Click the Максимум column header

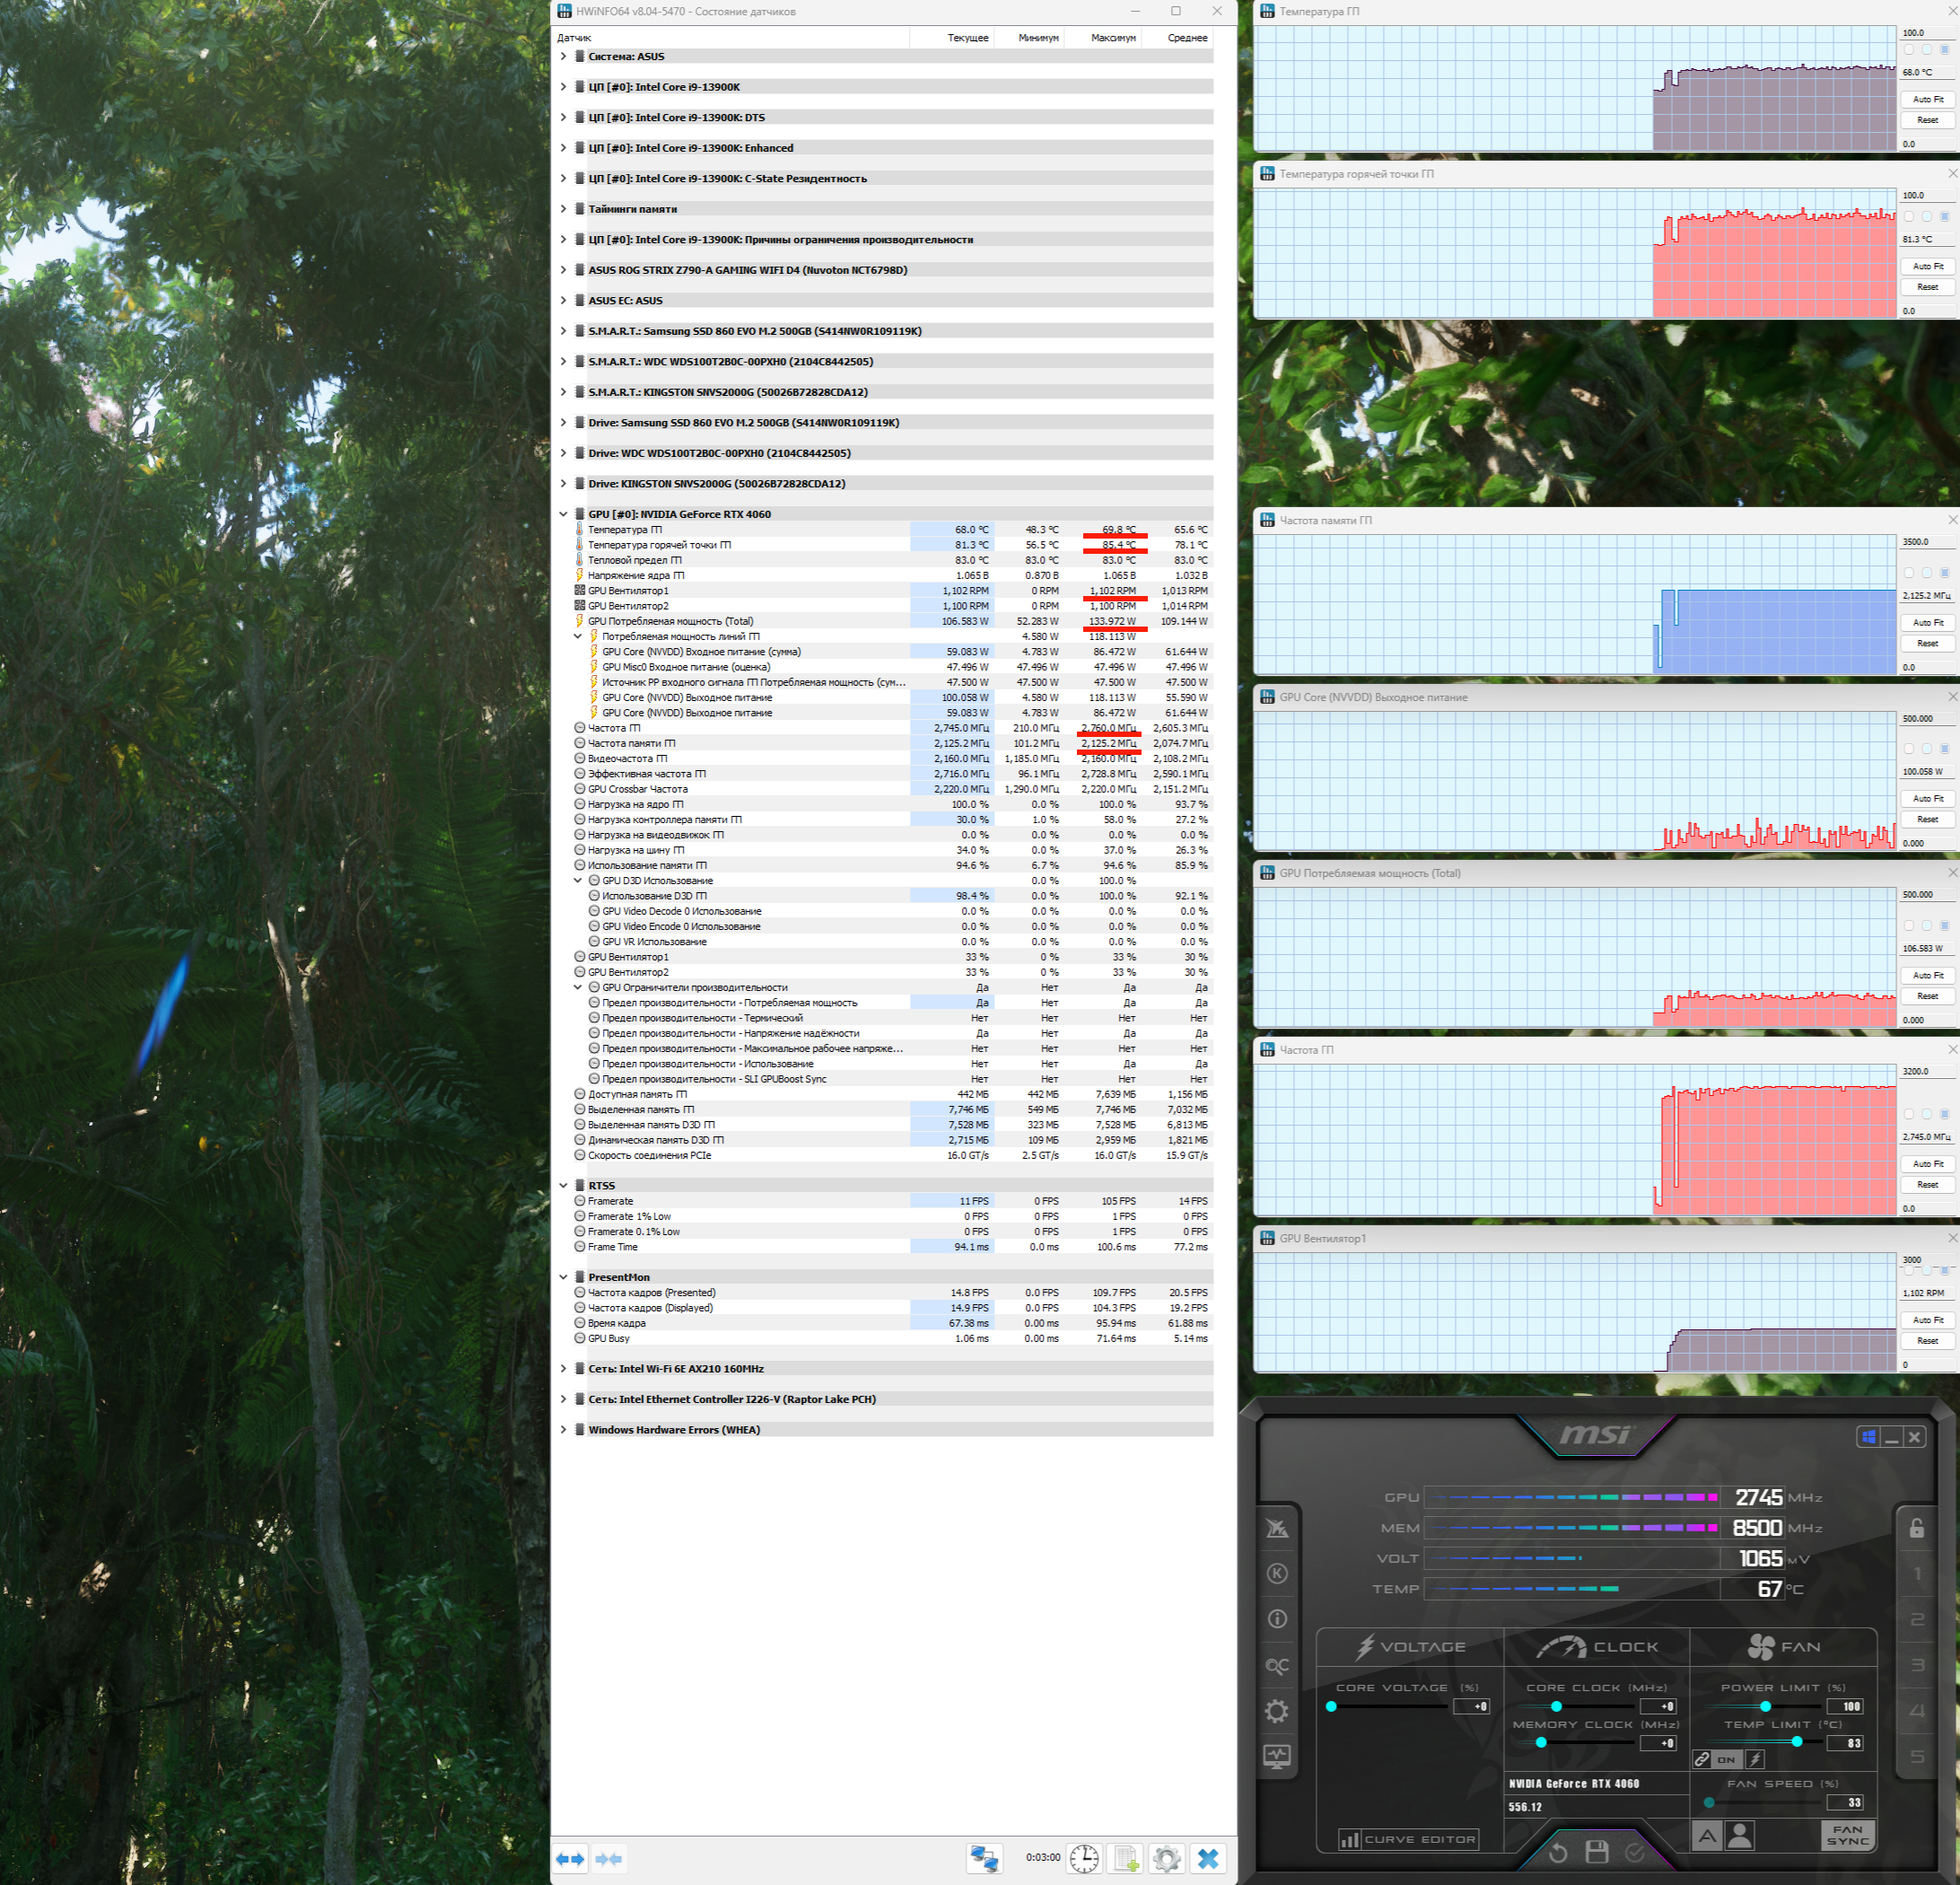coord(1112,38)
